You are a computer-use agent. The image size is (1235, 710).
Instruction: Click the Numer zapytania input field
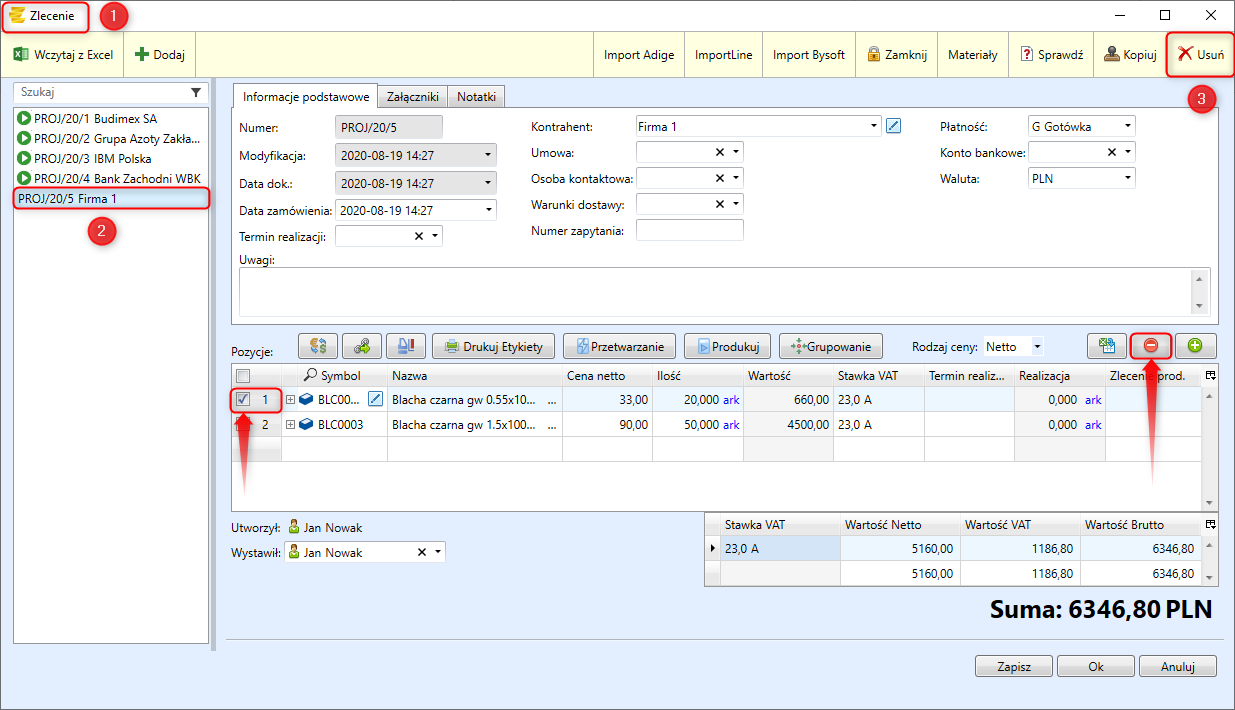(689, 230)
